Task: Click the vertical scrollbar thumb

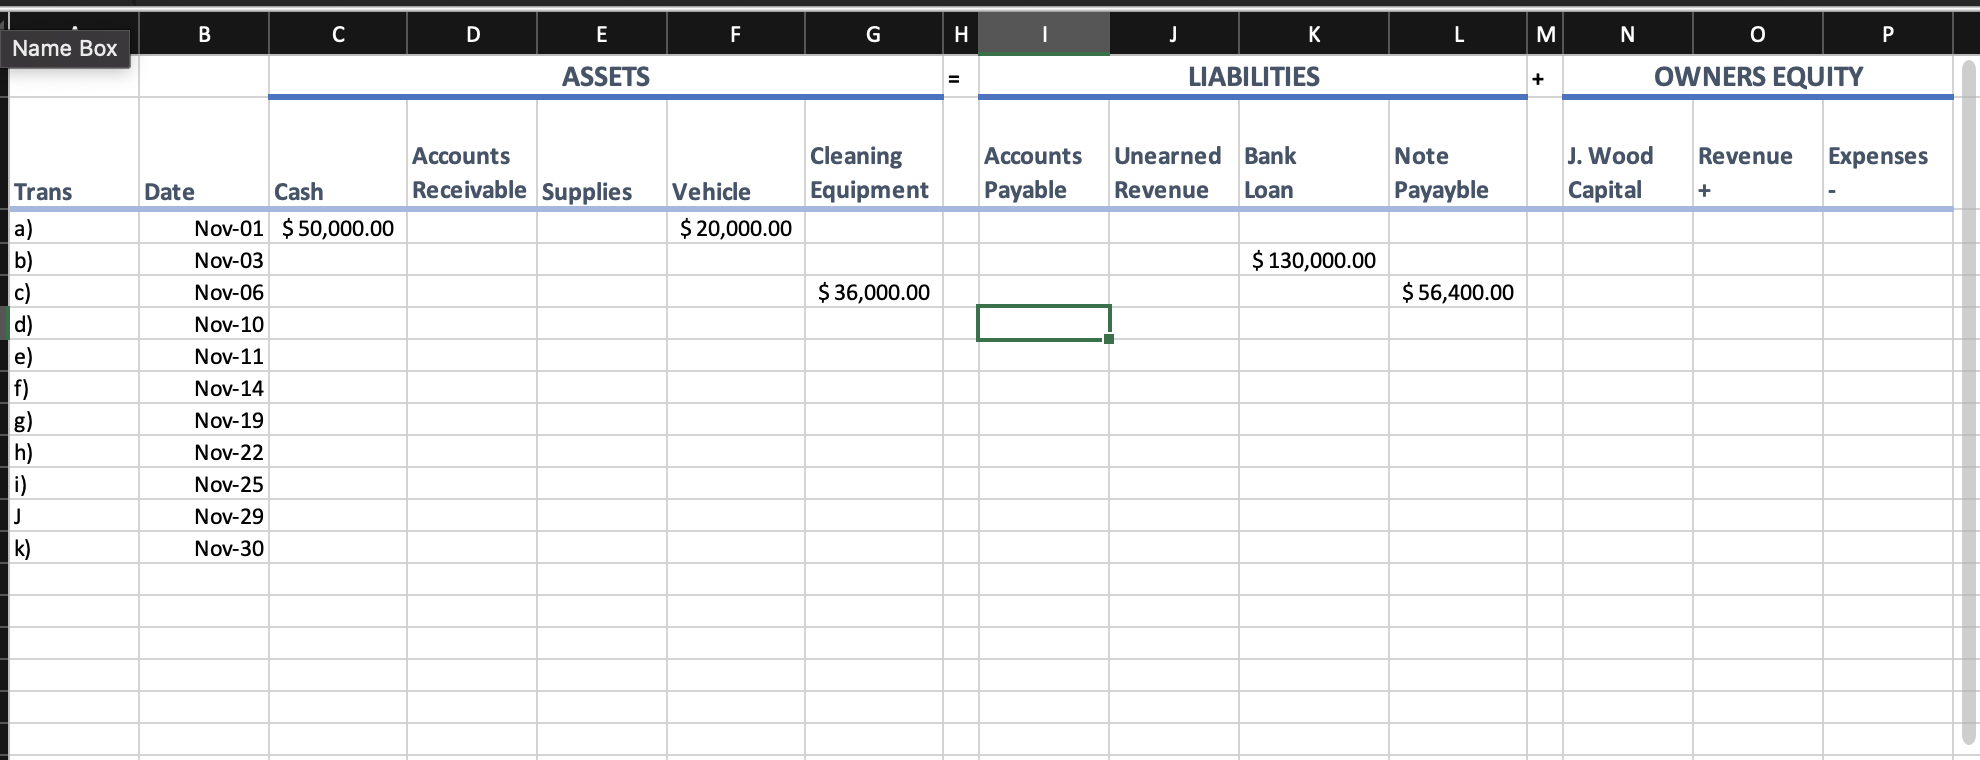Action: point(1969,400)
